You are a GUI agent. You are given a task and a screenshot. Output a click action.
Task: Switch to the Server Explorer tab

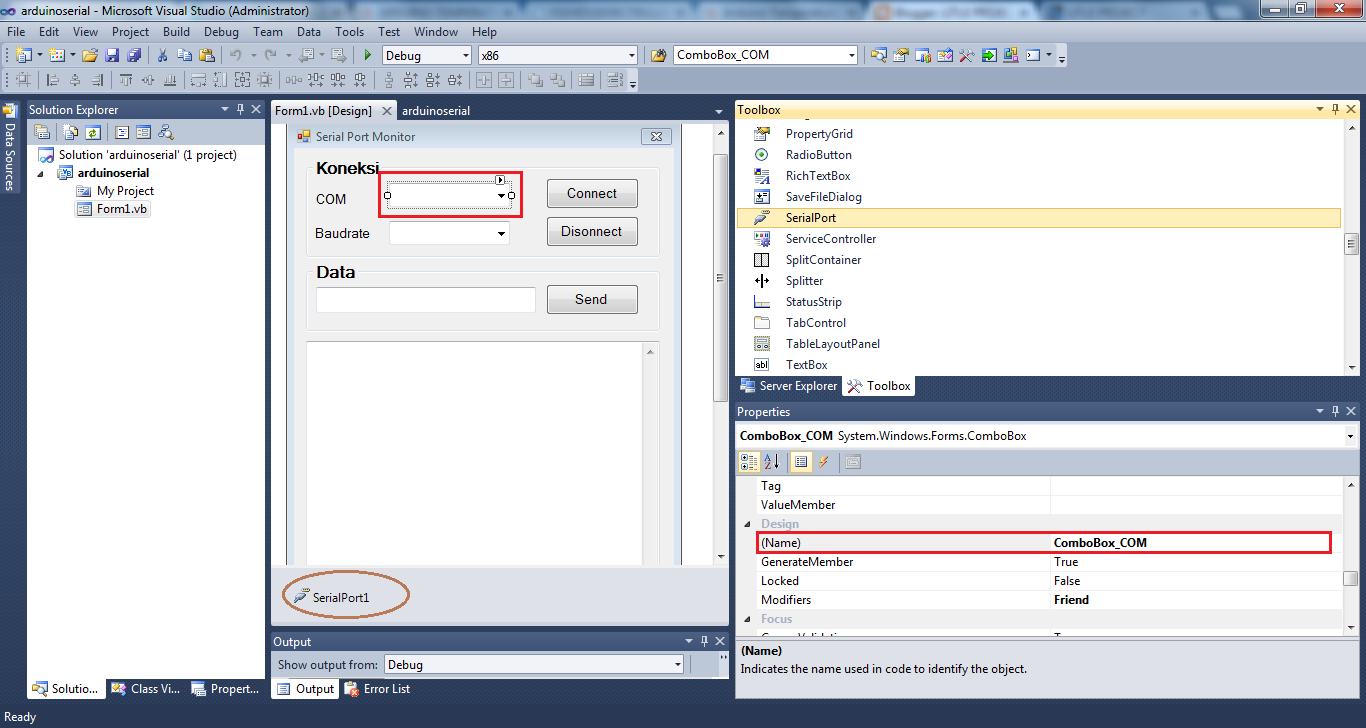[788, 386]
